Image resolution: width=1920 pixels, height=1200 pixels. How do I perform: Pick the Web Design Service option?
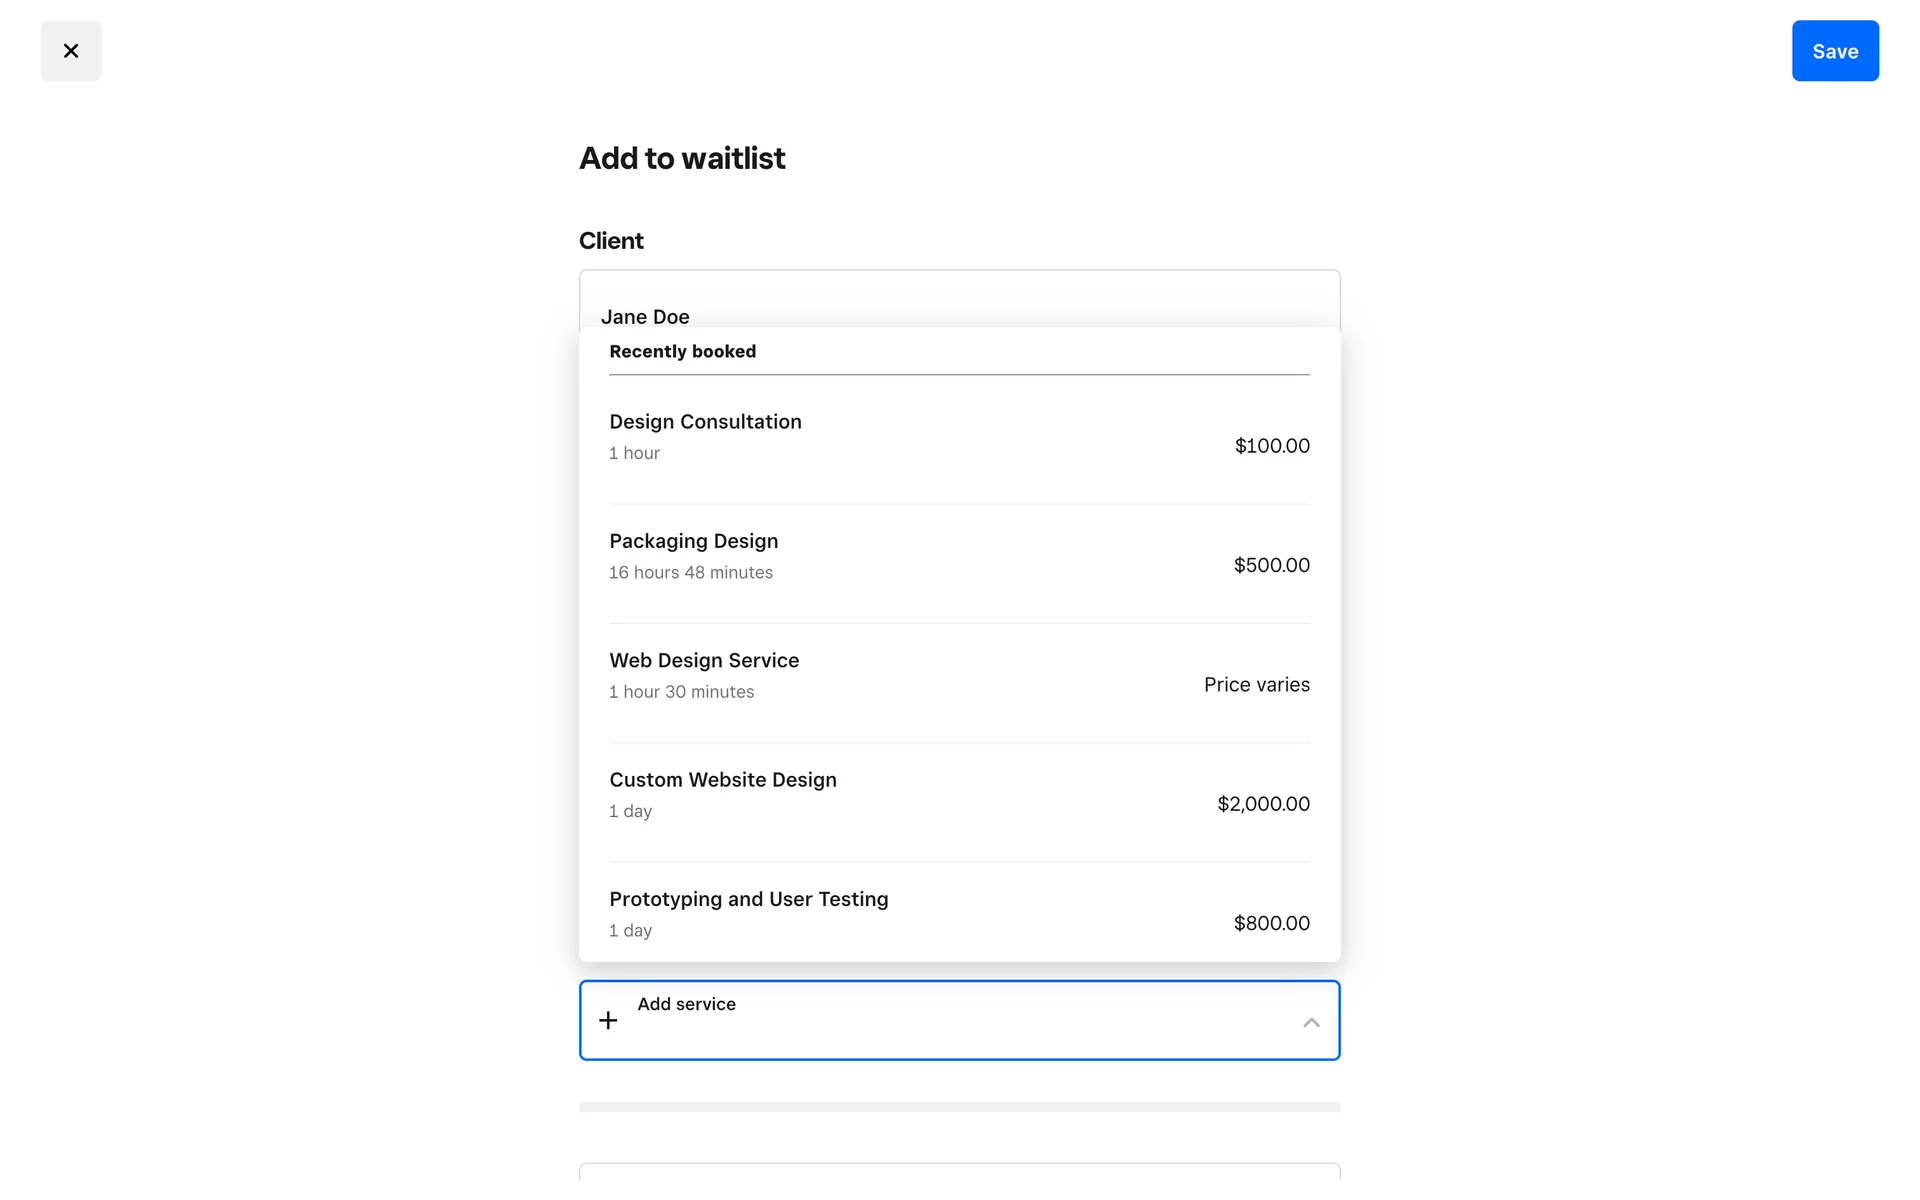point(704,661)
